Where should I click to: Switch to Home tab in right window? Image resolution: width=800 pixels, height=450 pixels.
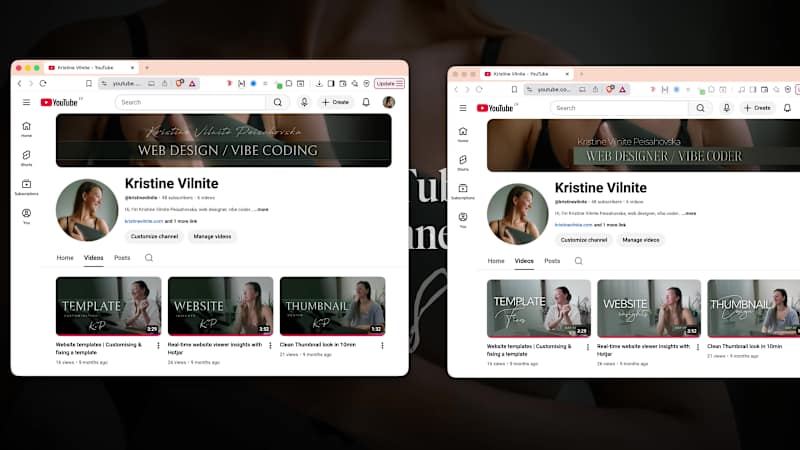[x=496, y=261]
